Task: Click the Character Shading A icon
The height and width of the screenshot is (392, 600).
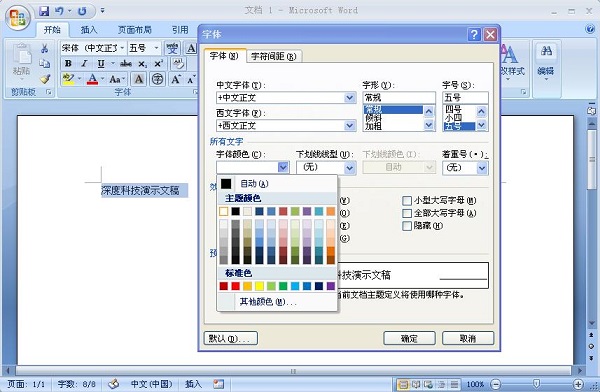Action: click(139, 79)
